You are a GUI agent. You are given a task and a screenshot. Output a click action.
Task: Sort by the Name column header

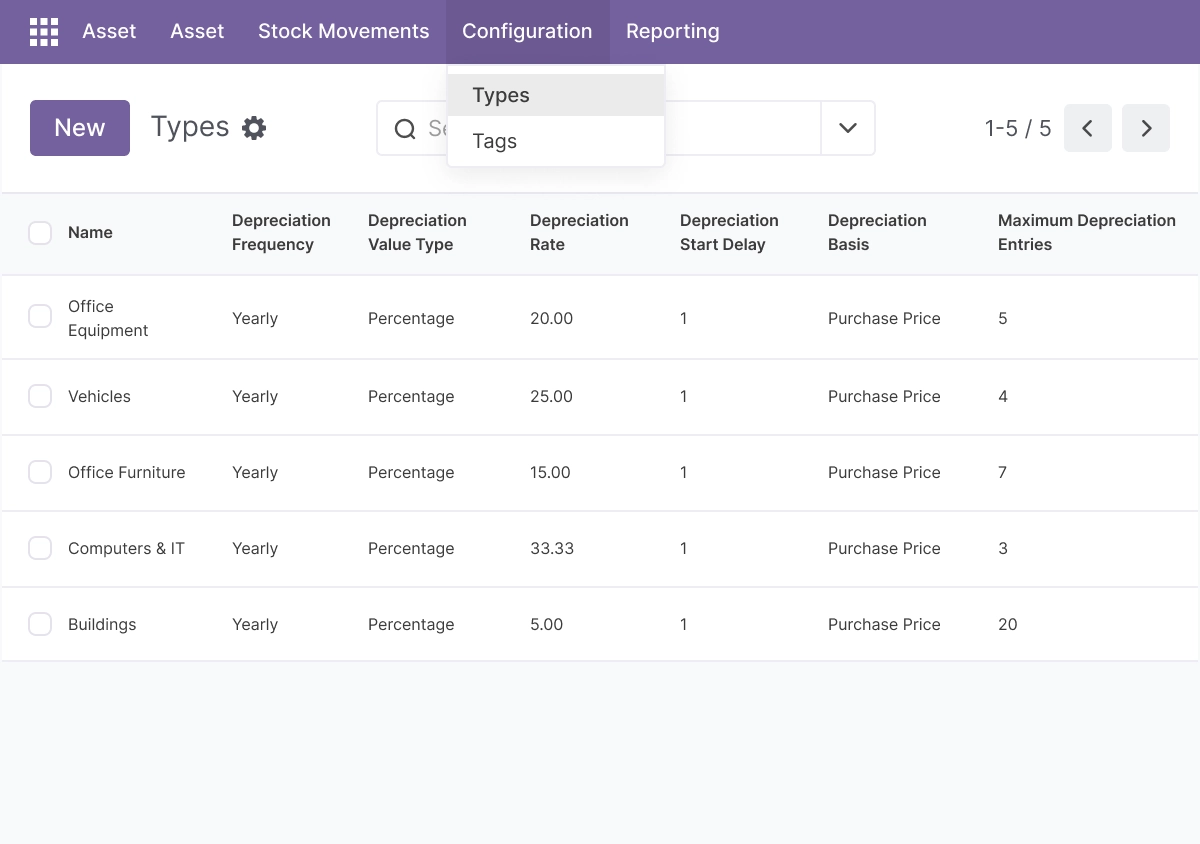[90, 232]
